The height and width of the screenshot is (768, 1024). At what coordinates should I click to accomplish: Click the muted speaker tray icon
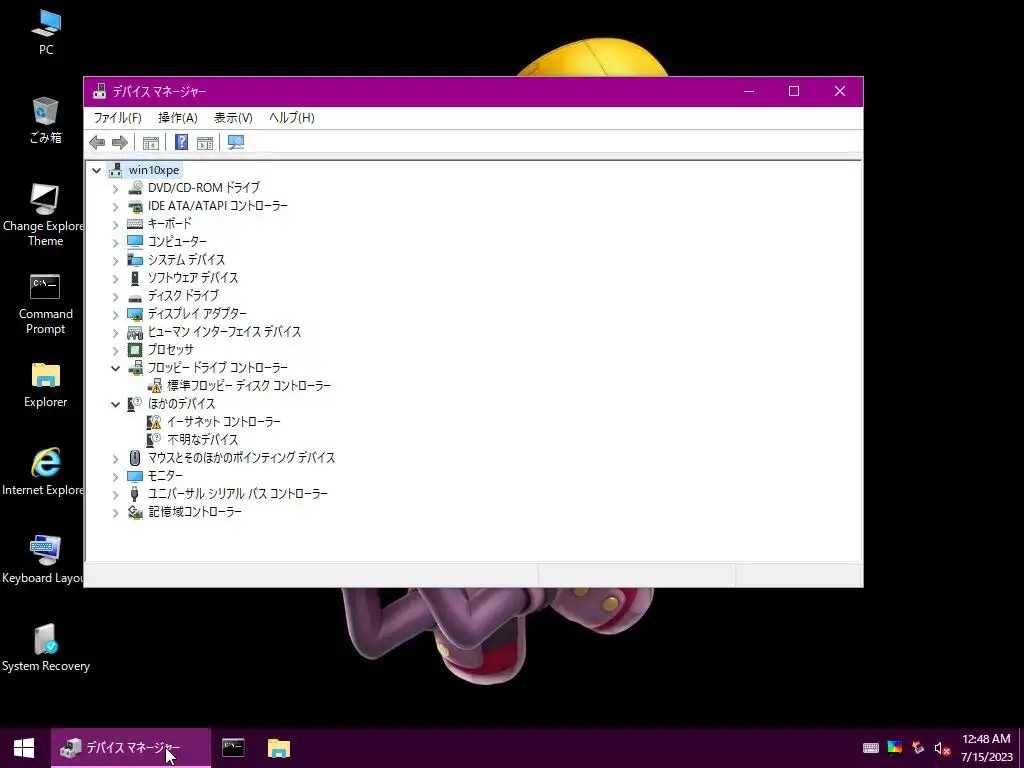point(942,748)
